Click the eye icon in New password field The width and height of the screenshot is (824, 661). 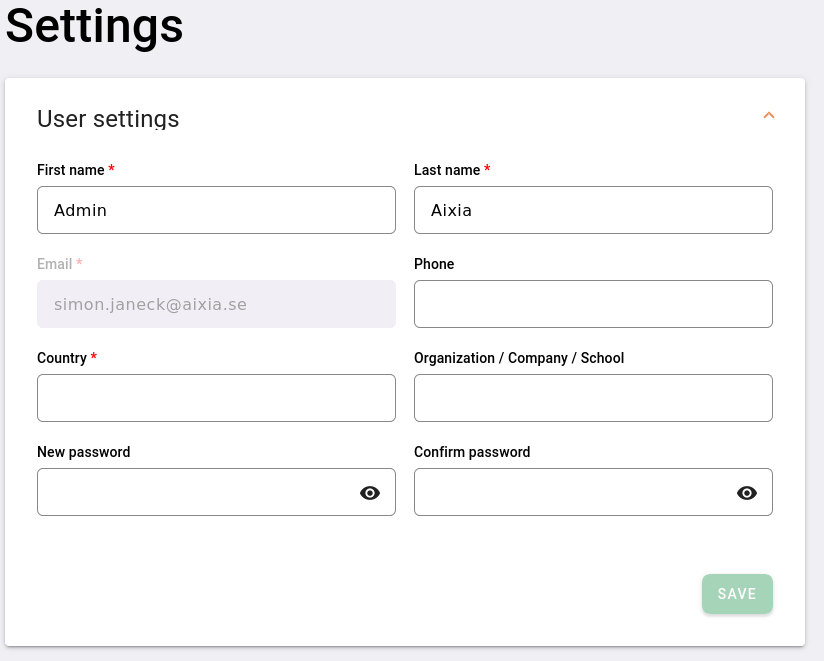pos(370,492)
